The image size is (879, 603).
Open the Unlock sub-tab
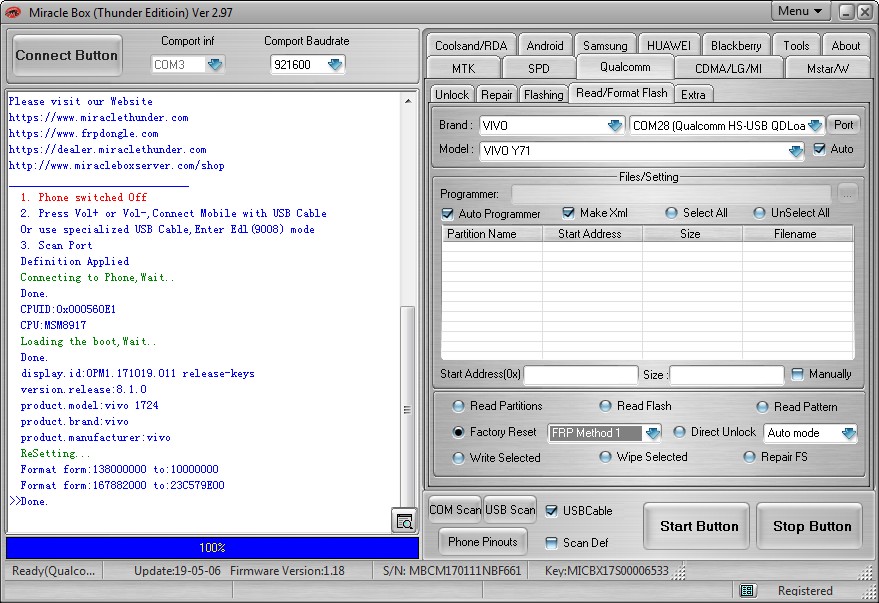452,95
